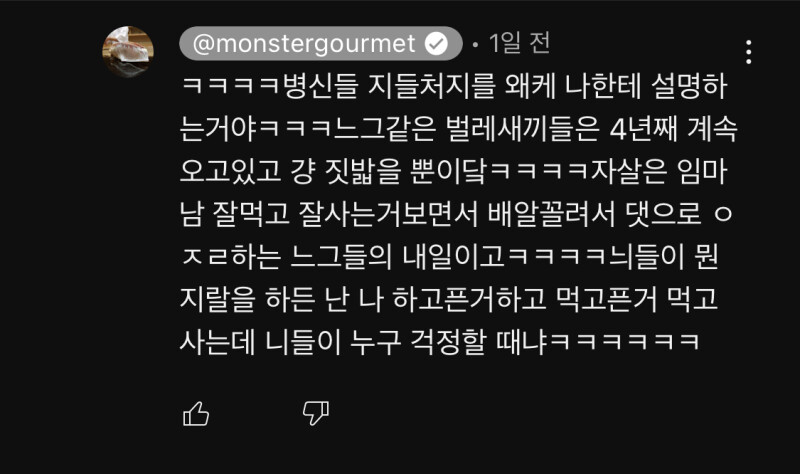
Task: Click the '1일 전' comment timestamp
Action: 519,43
